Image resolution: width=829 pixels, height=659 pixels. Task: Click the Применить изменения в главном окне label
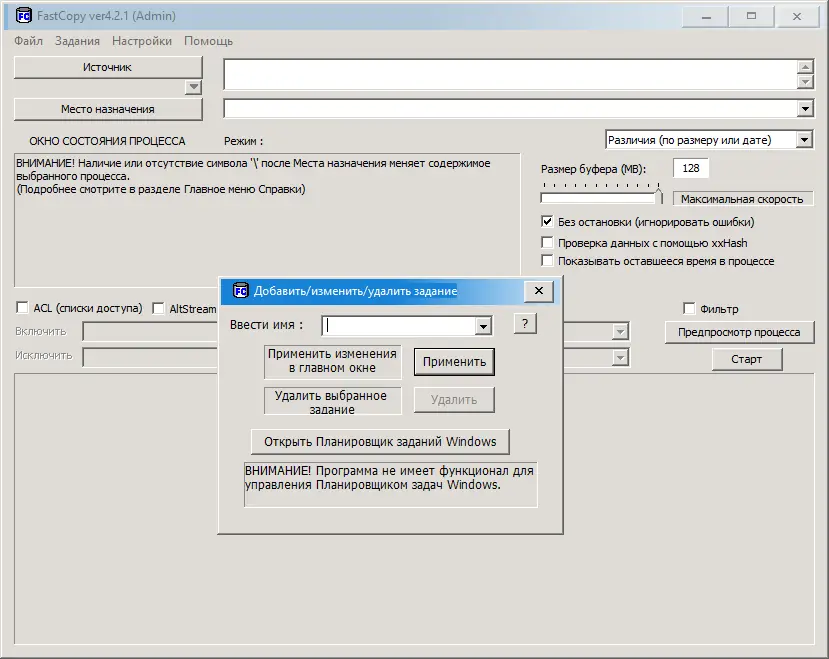(333, 362)
